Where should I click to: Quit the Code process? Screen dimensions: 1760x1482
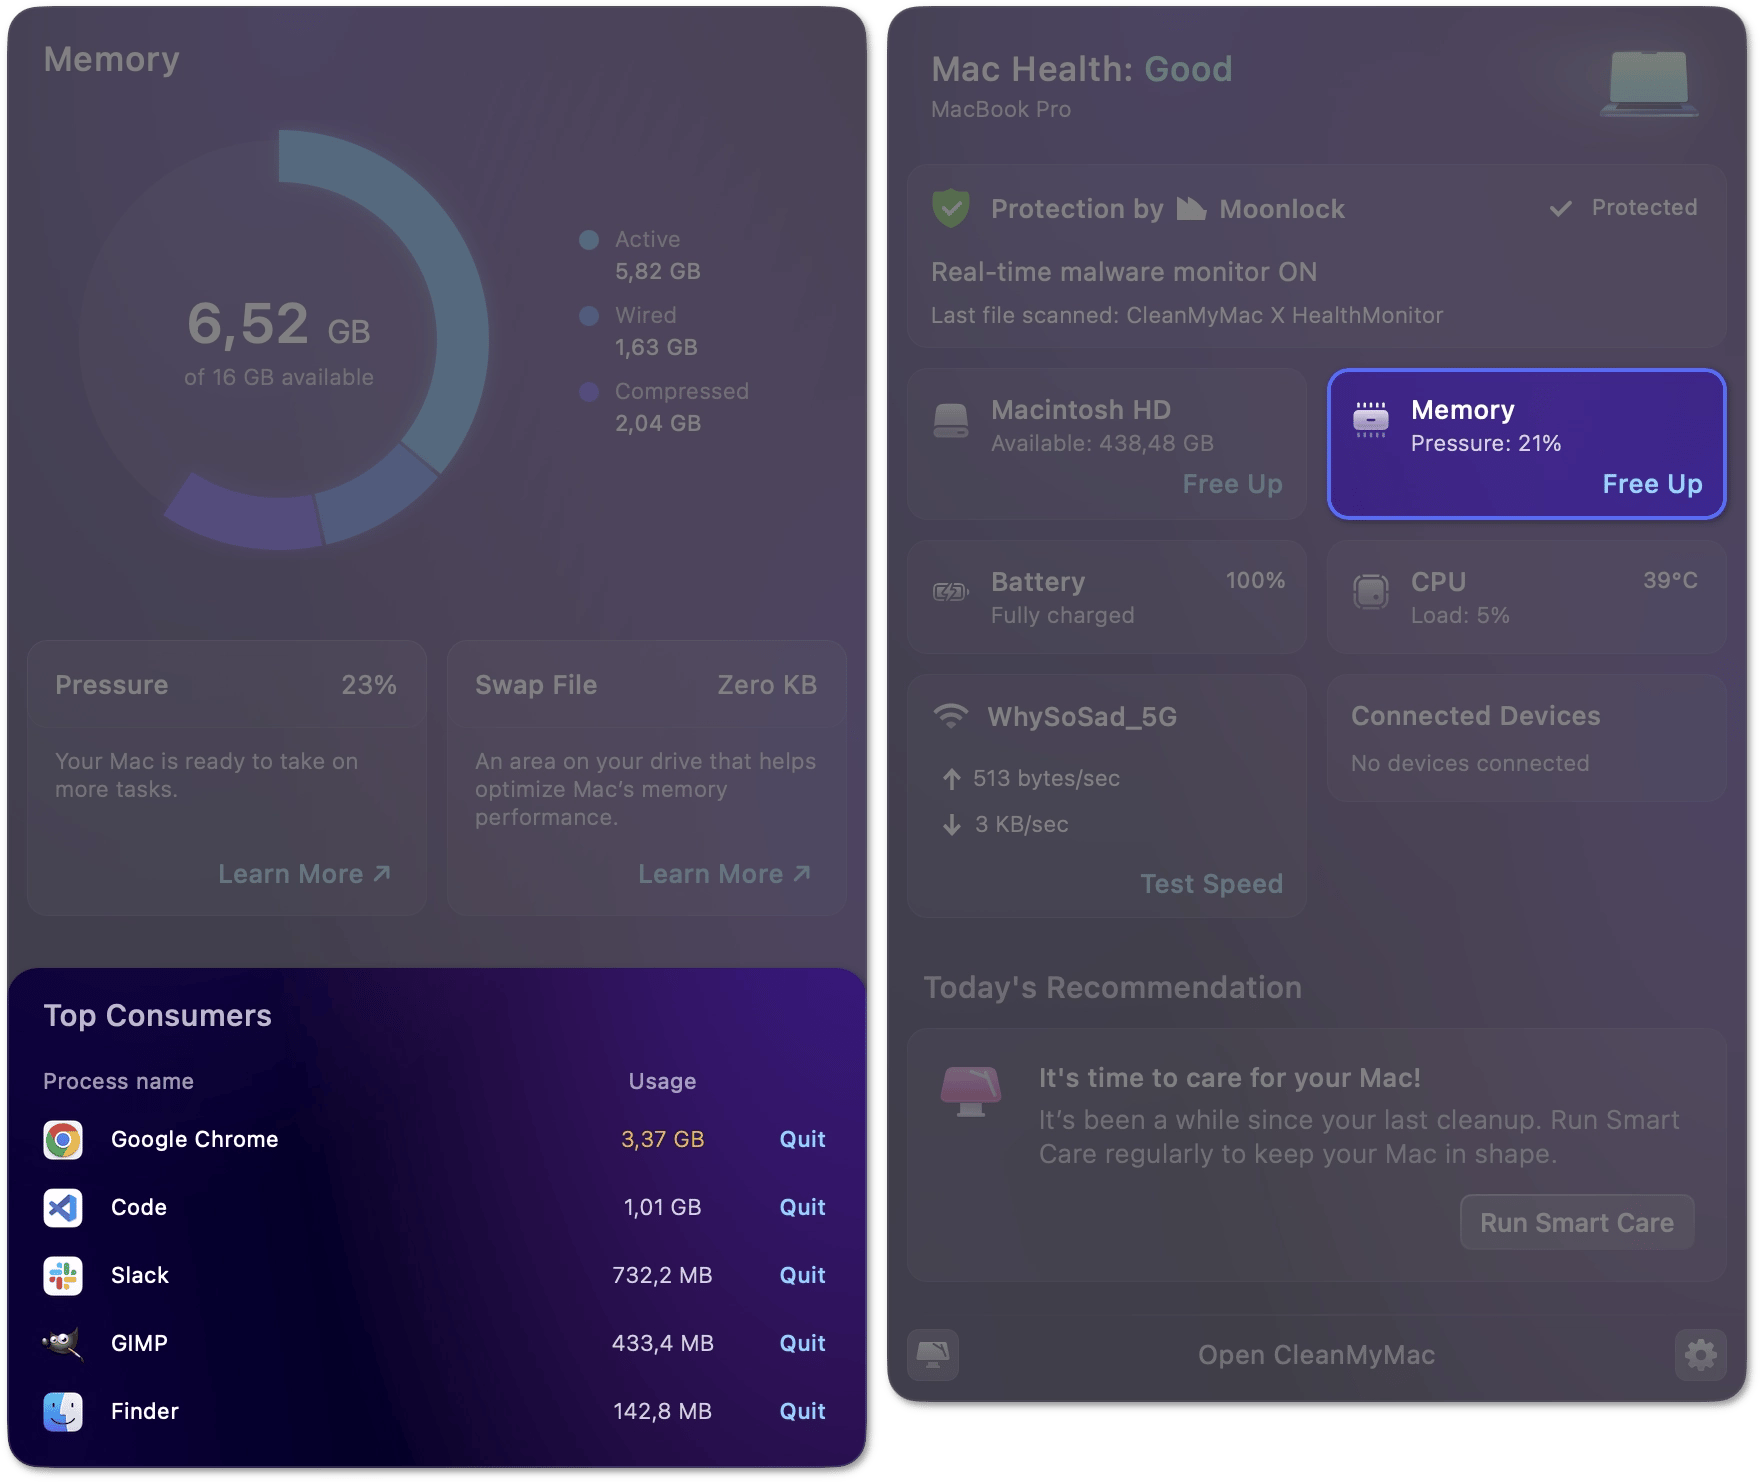(x=802, y=1207)
